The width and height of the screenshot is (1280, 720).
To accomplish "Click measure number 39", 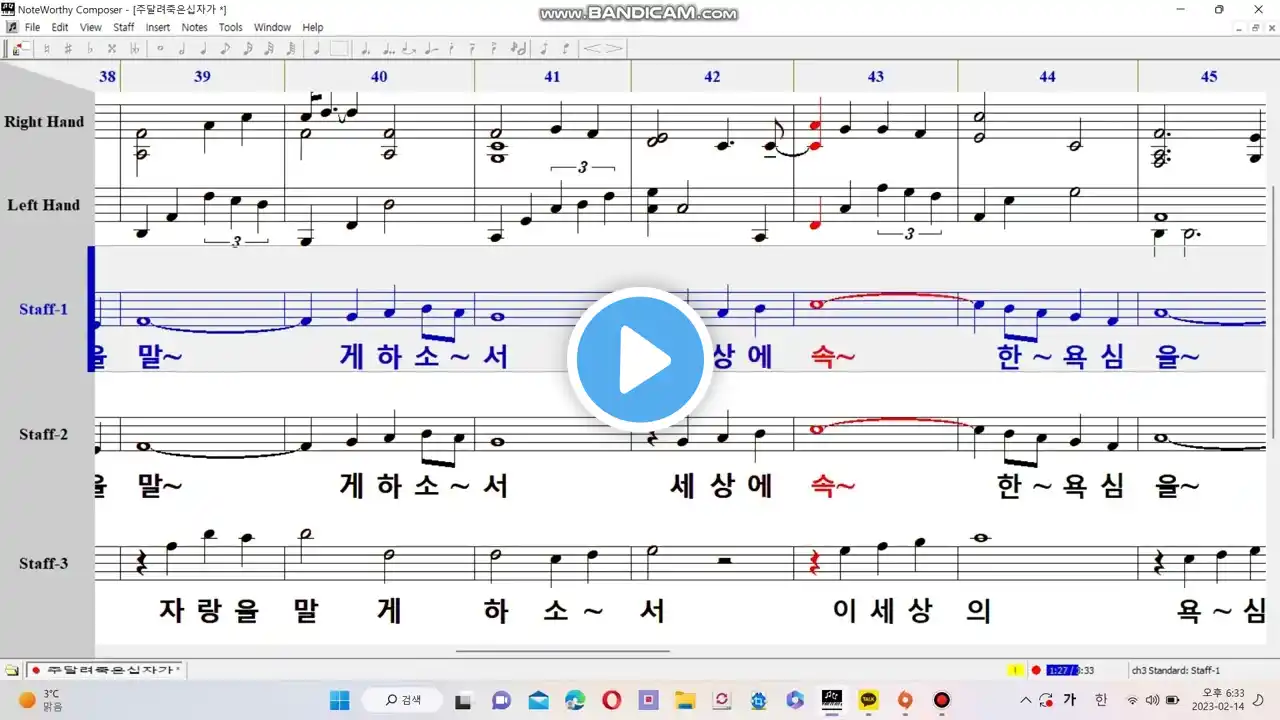I will [203, 76].
